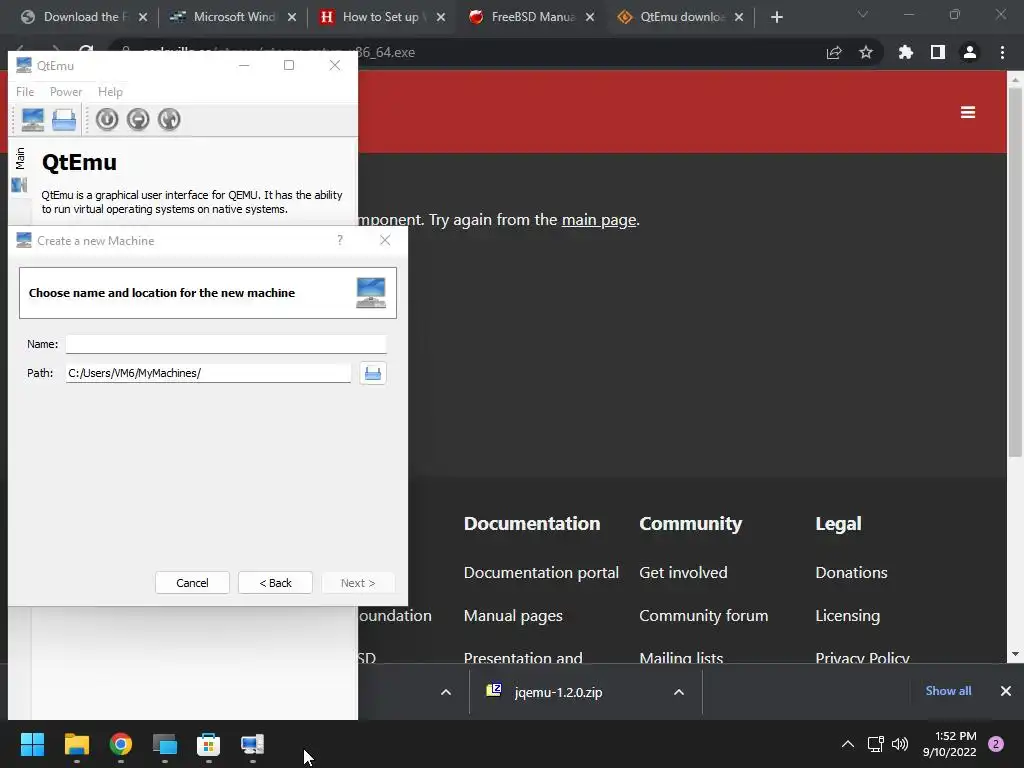Open the Community forum link

[703, 616]
